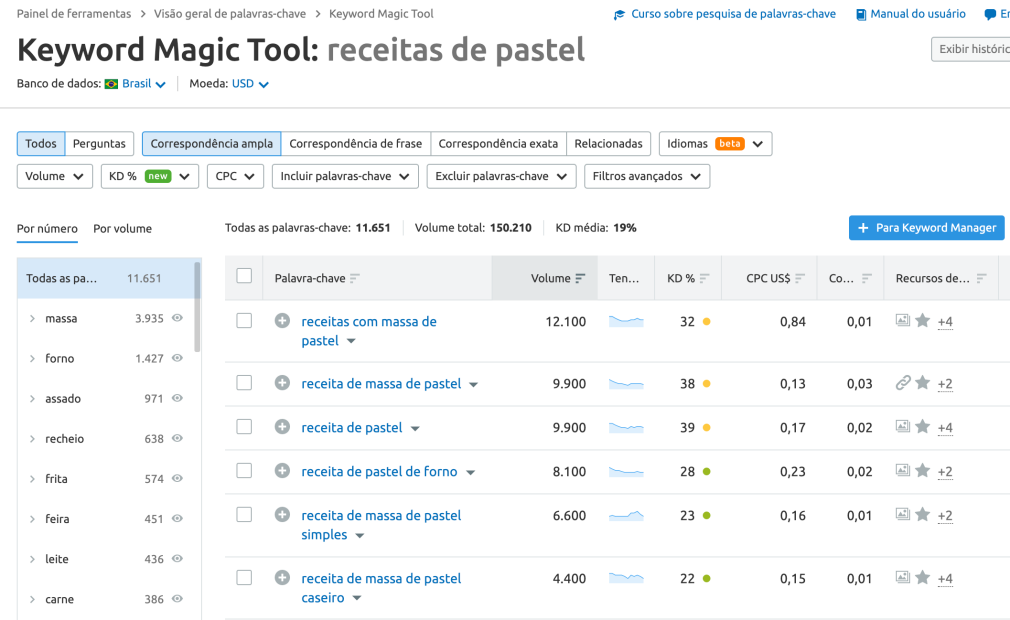Change database from Brasil dropdown

(x=144, y=84)
